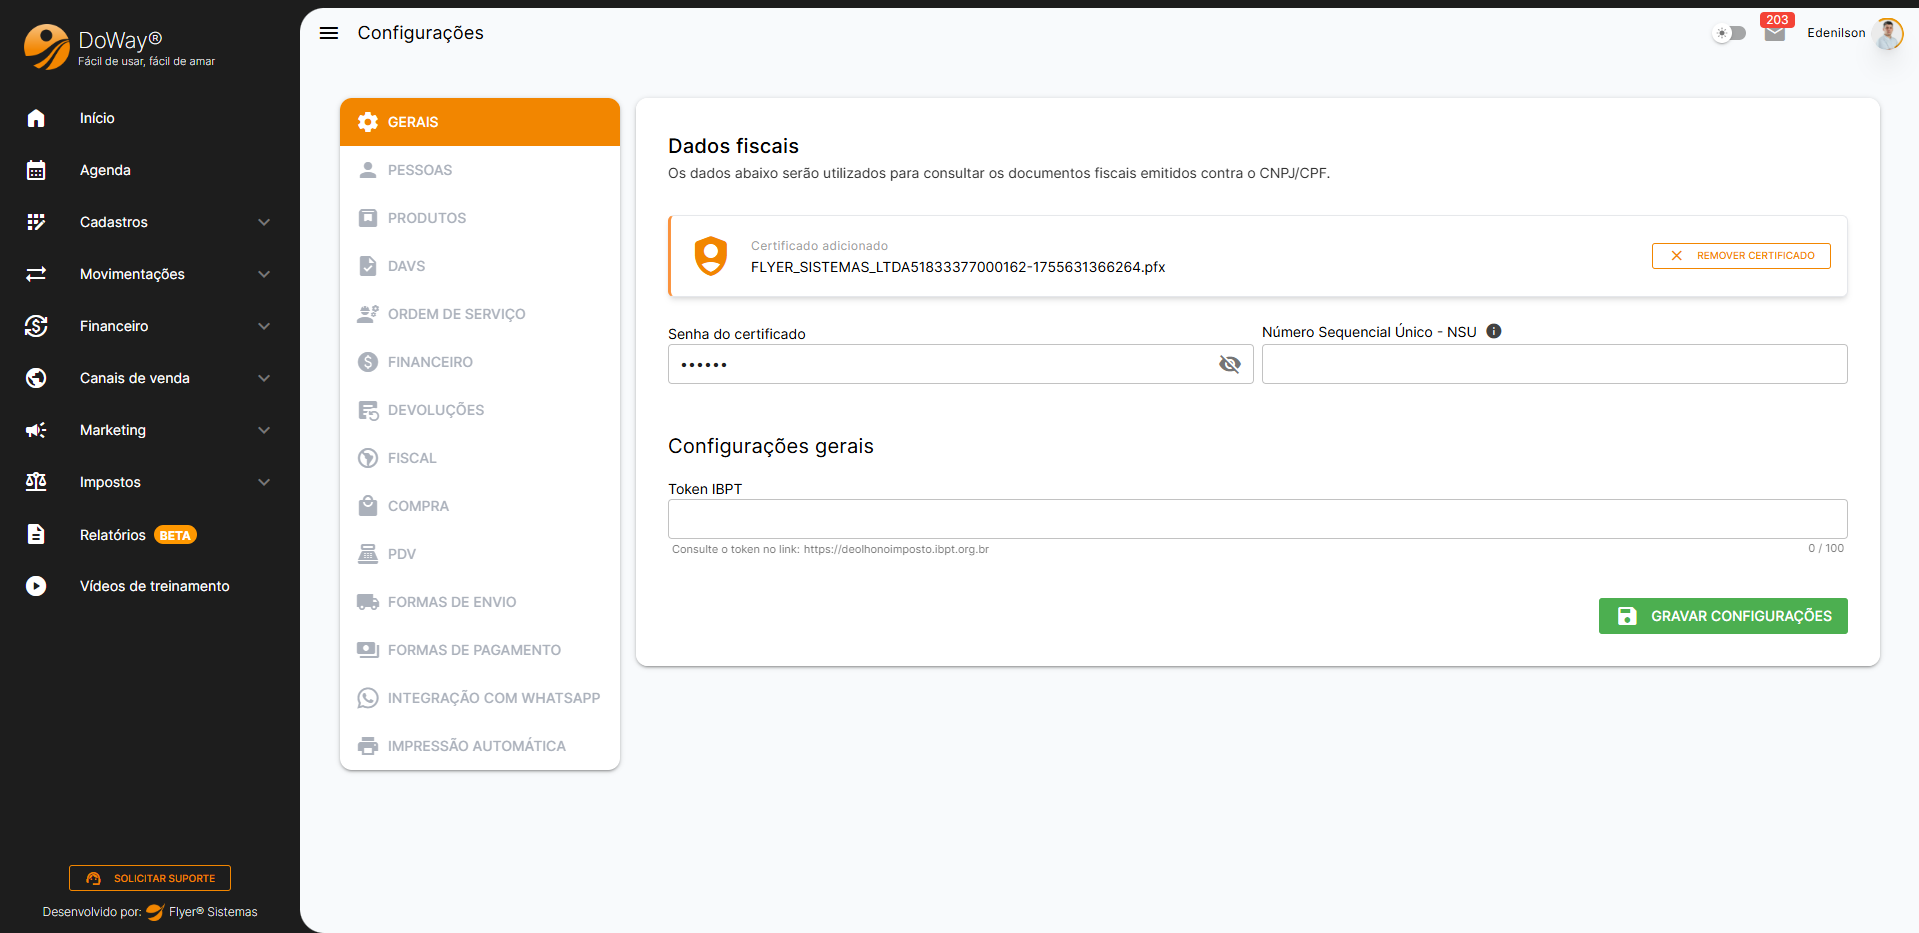Click the NSU info icon
The width and height of the screenshot is (1919, 933).
[x=1493, y=332]
